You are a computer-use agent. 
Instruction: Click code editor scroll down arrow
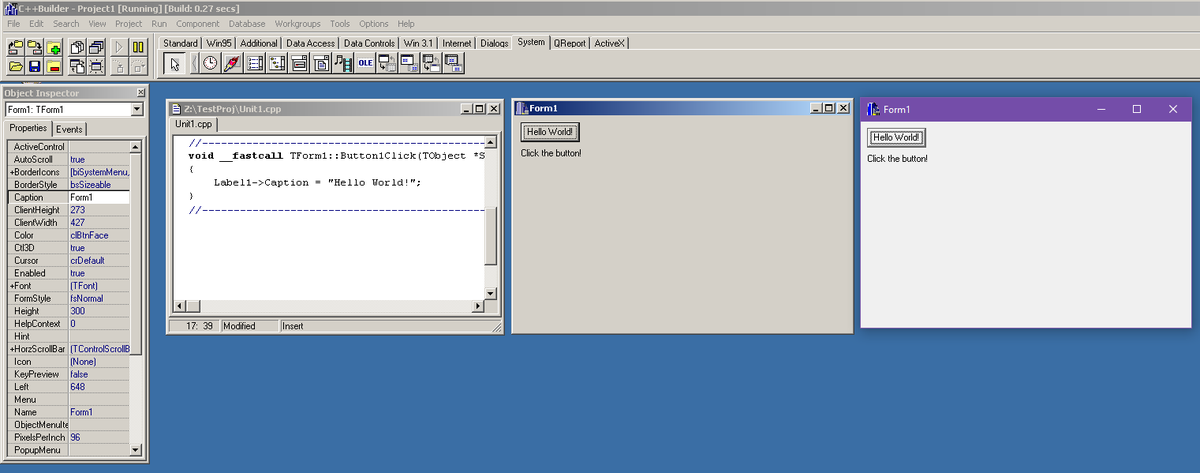pos(490,292)
